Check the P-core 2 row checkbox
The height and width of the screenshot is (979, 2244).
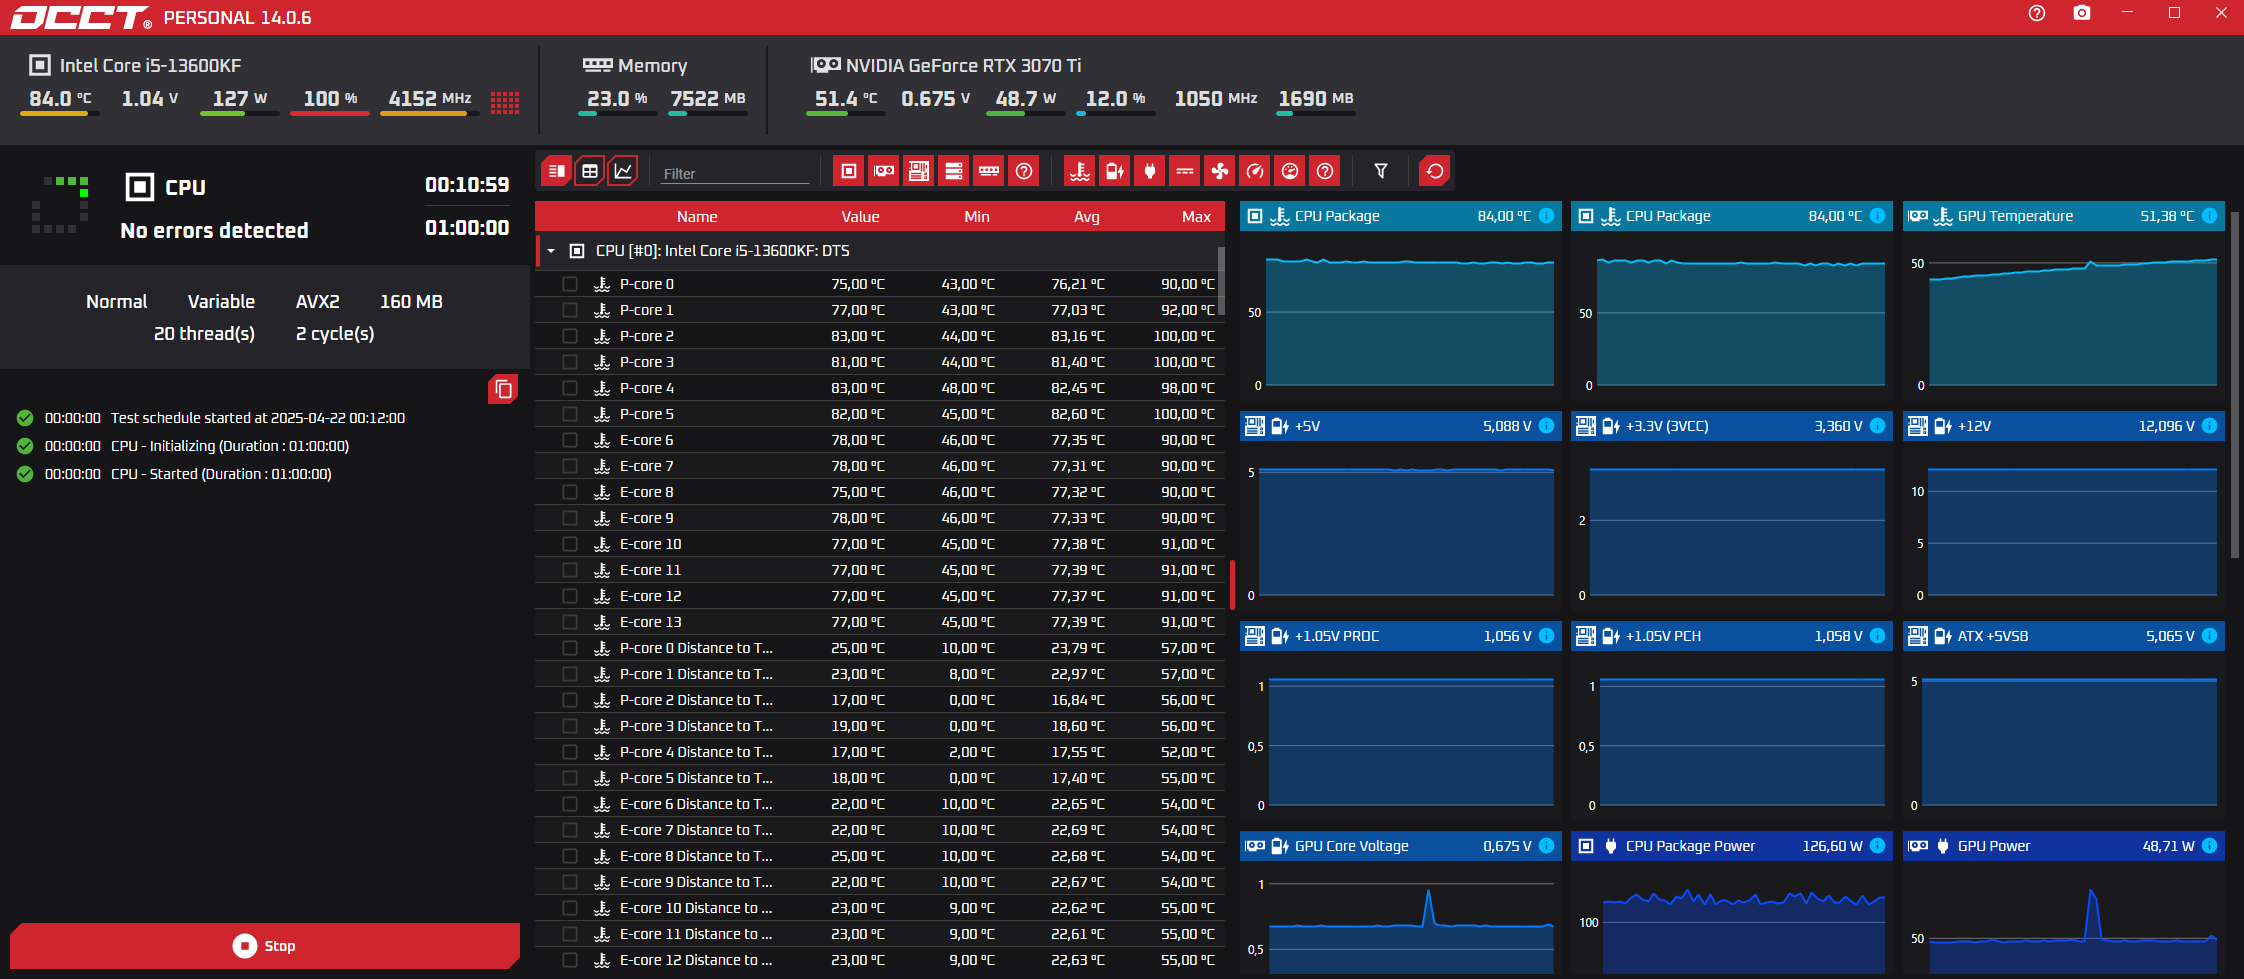pyautogui.click(x=570, y=336)
